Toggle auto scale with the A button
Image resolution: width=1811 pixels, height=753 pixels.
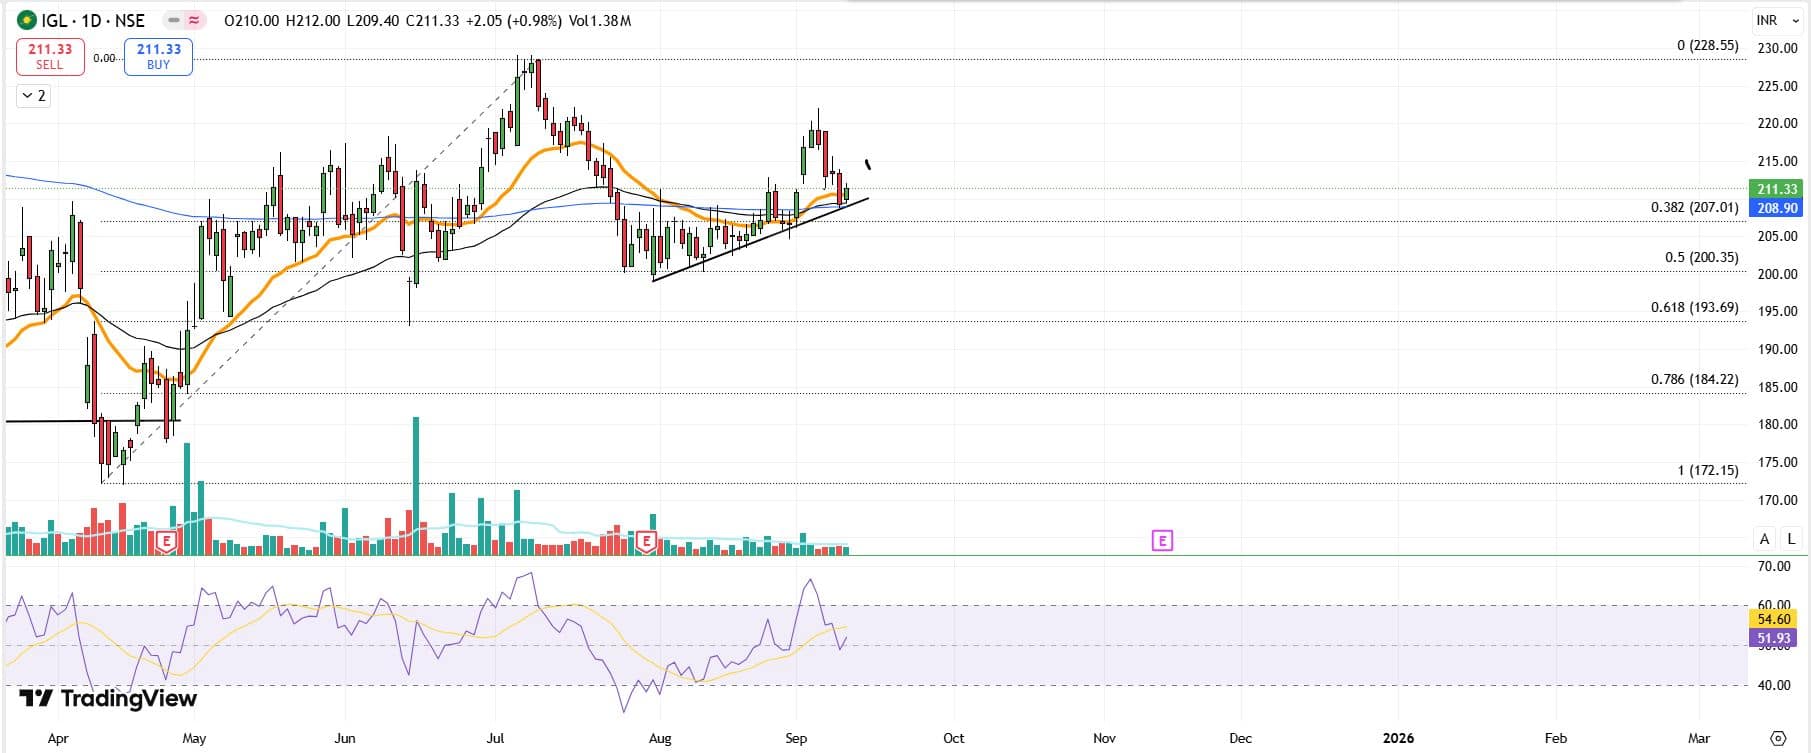point(1764,539)
